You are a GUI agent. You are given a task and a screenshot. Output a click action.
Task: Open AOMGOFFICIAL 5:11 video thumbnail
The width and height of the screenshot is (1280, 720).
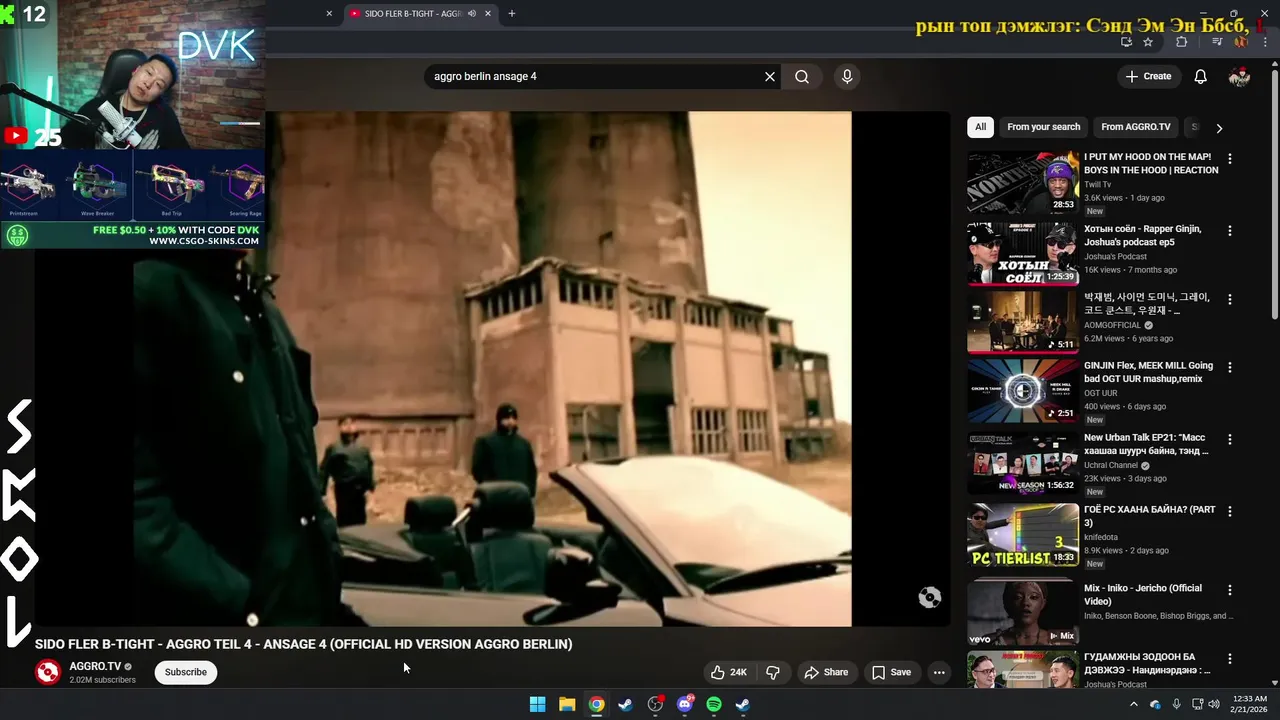click(1023, 322)
